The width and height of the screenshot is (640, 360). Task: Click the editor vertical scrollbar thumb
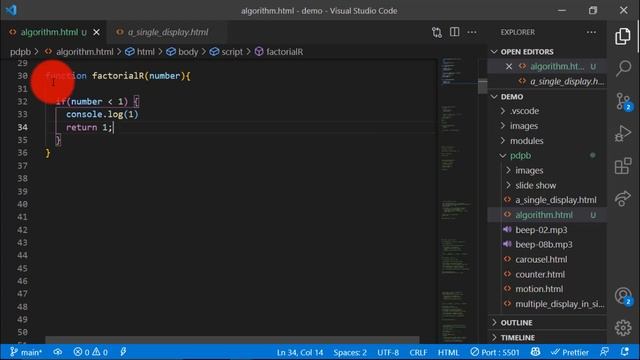click(482, 87)
